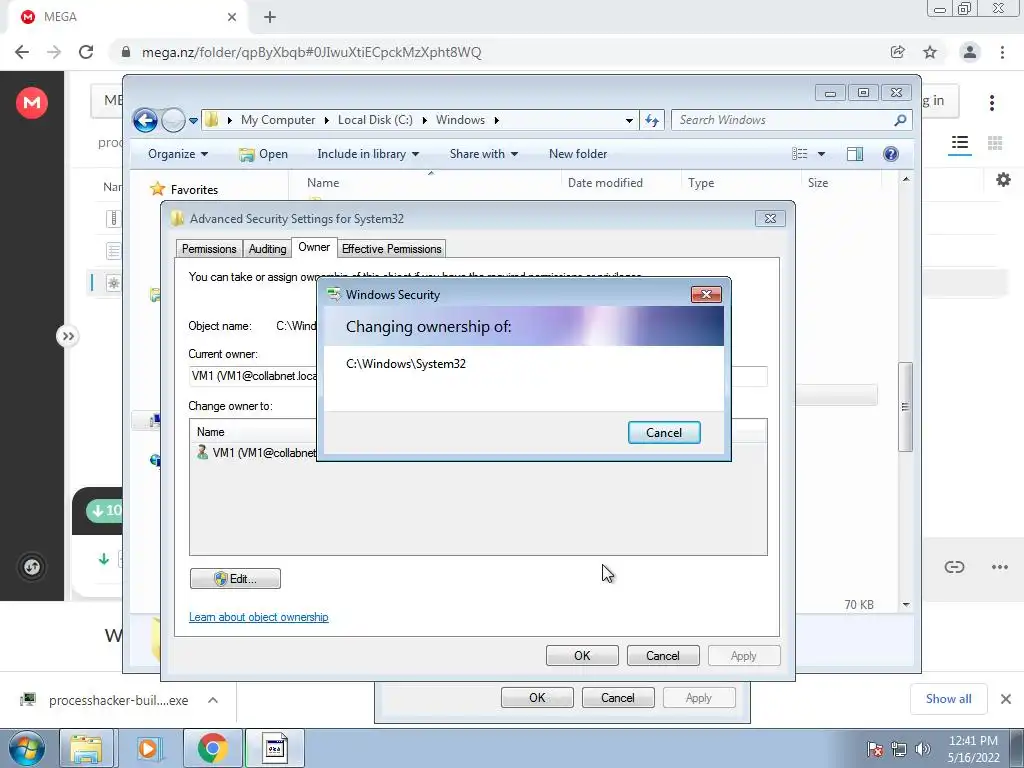Close Advanced Security Settings for System32
The height and width of the screenshot is (768, 1024).
click(x=770, y=218)
